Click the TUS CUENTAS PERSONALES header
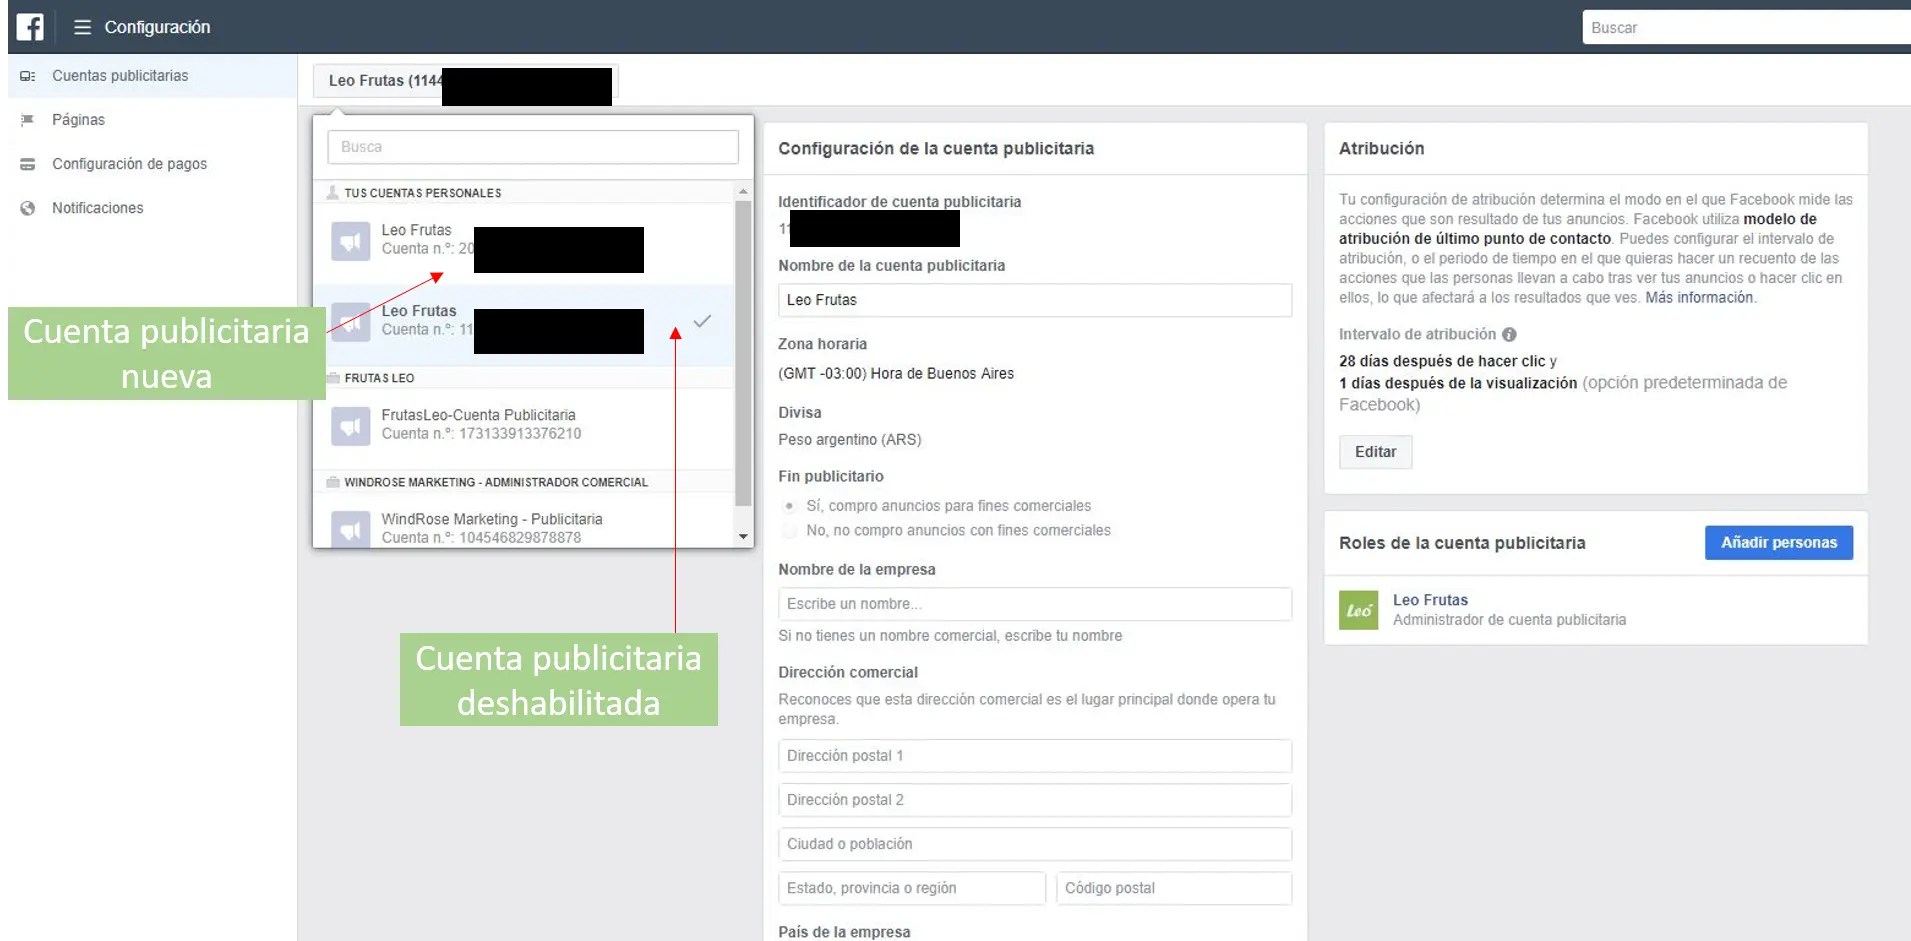Image resolution: width=1911 pixels, height=941 pixels. click(x=523, y=193)
